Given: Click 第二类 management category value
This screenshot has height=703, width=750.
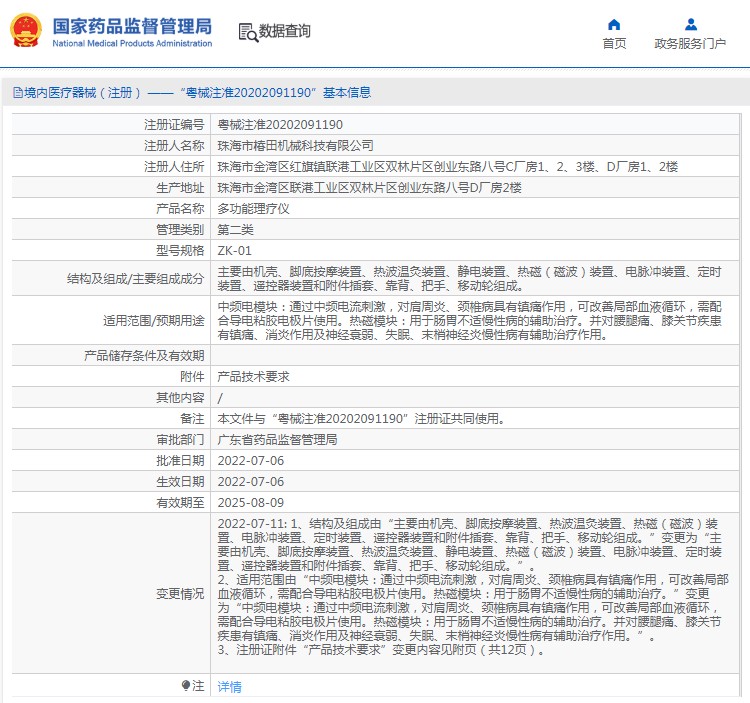Looking at the screenshot, I should [235, 230].
